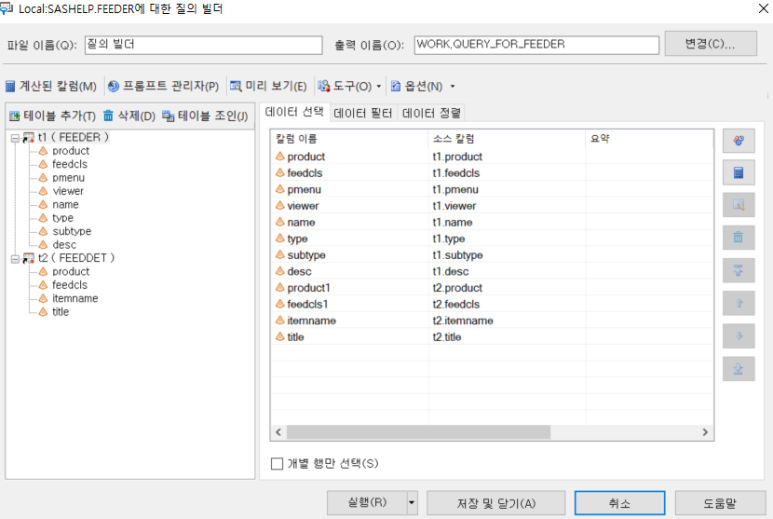Screen dimensions: 773x519
Task: Click calculator icon button right of grid
Action: click(738, 173)
